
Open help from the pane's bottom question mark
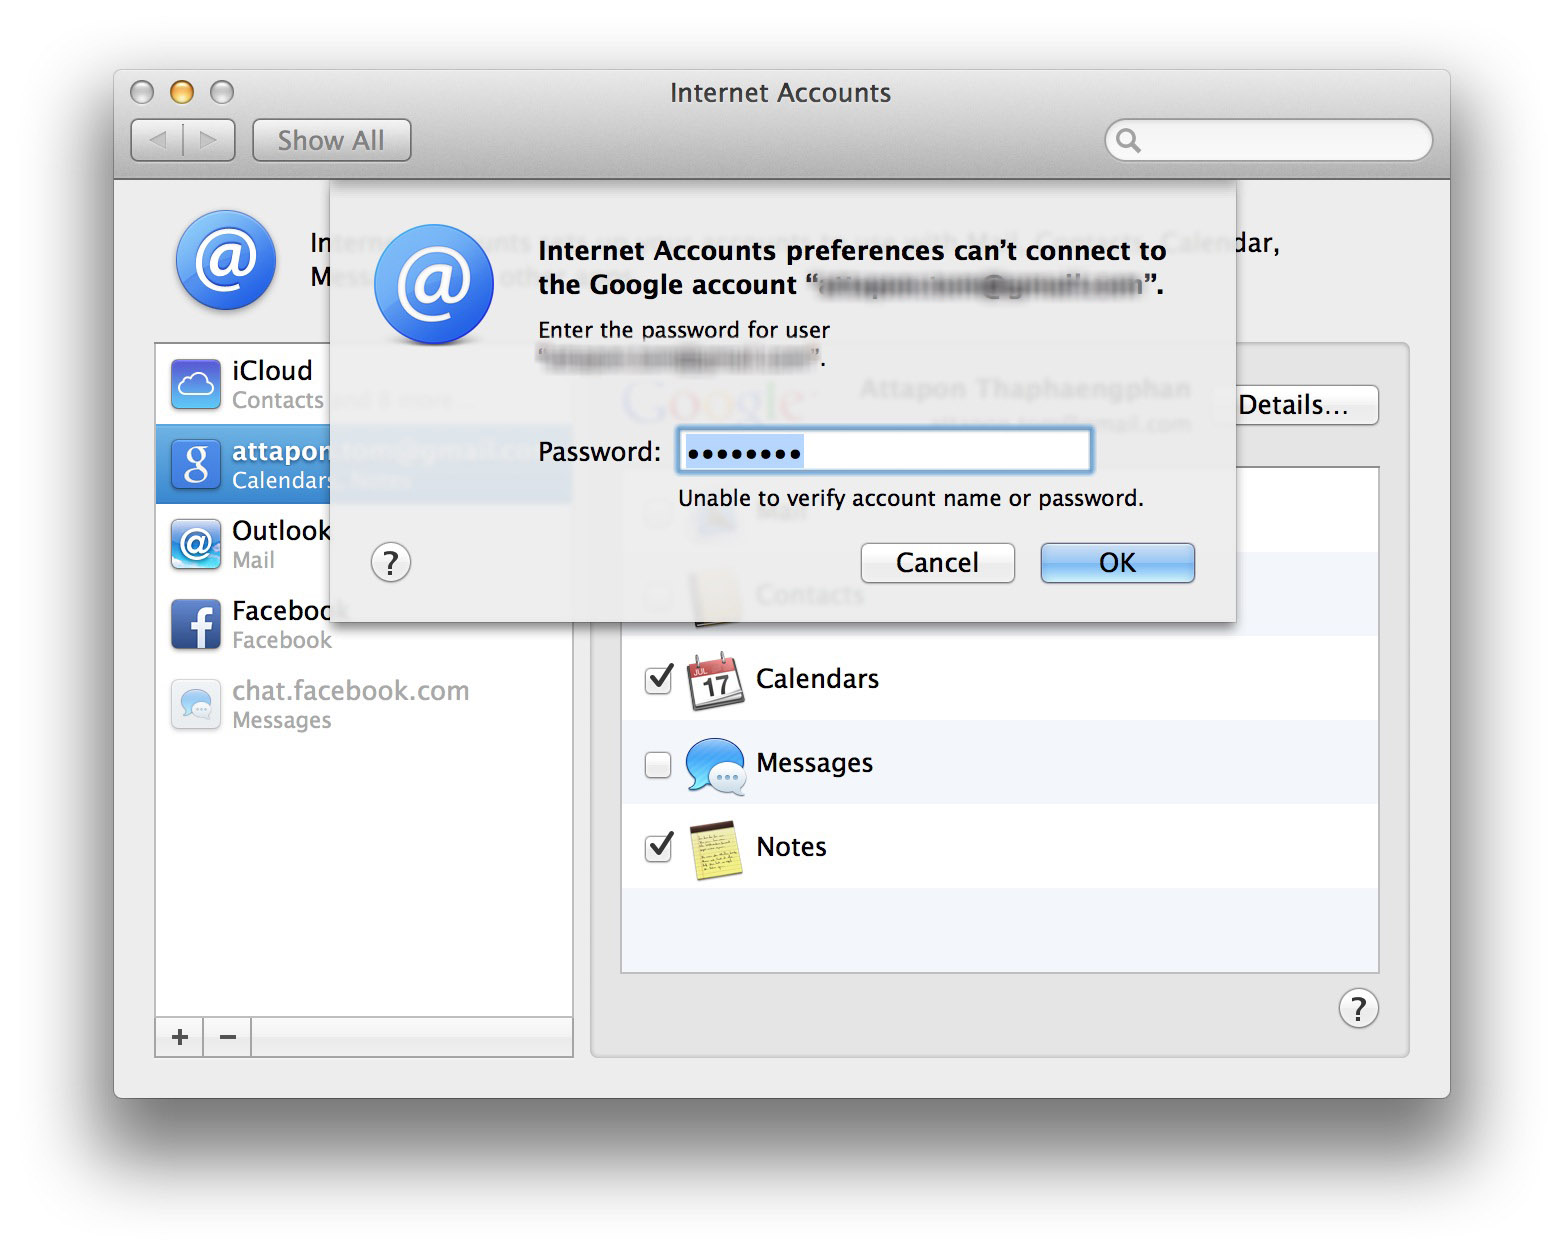click(1358, 1008)
